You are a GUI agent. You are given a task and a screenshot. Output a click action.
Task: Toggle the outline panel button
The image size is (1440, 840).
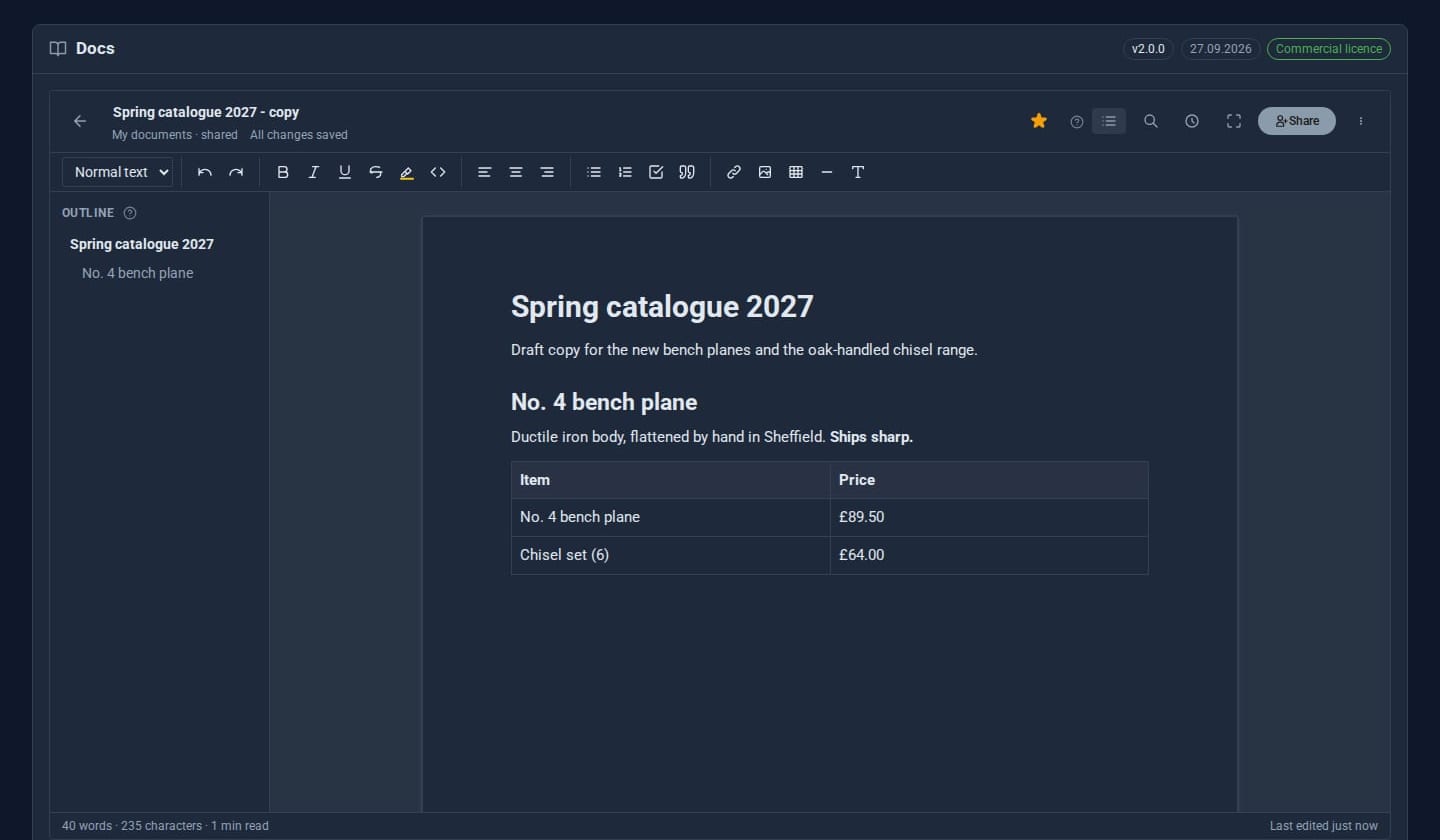[1109, 121]
